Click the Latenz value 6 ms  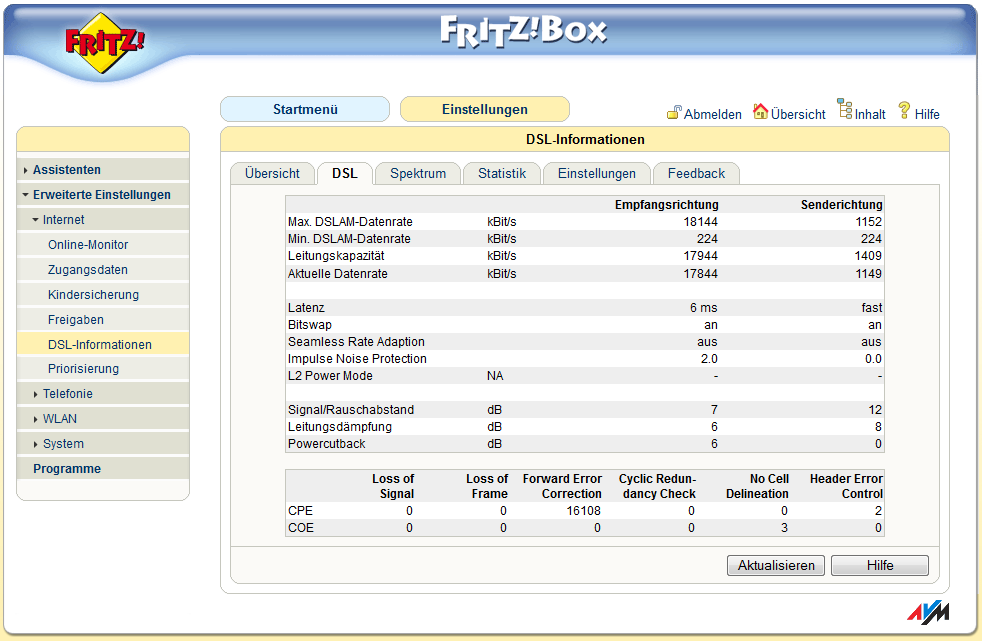[704, 307]
